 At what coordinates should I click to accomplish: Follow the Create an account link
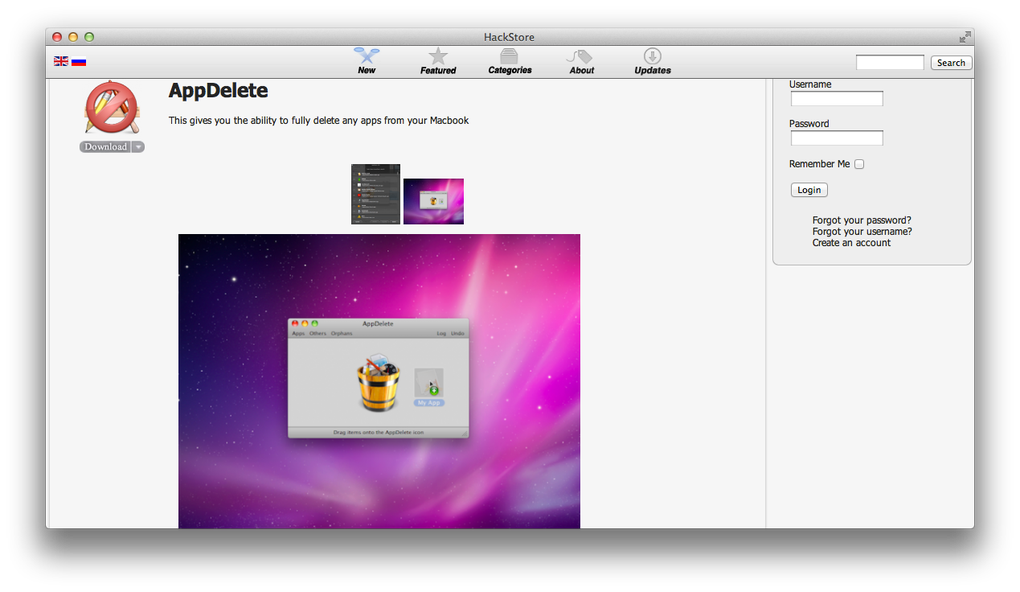[x=851, y=243]
